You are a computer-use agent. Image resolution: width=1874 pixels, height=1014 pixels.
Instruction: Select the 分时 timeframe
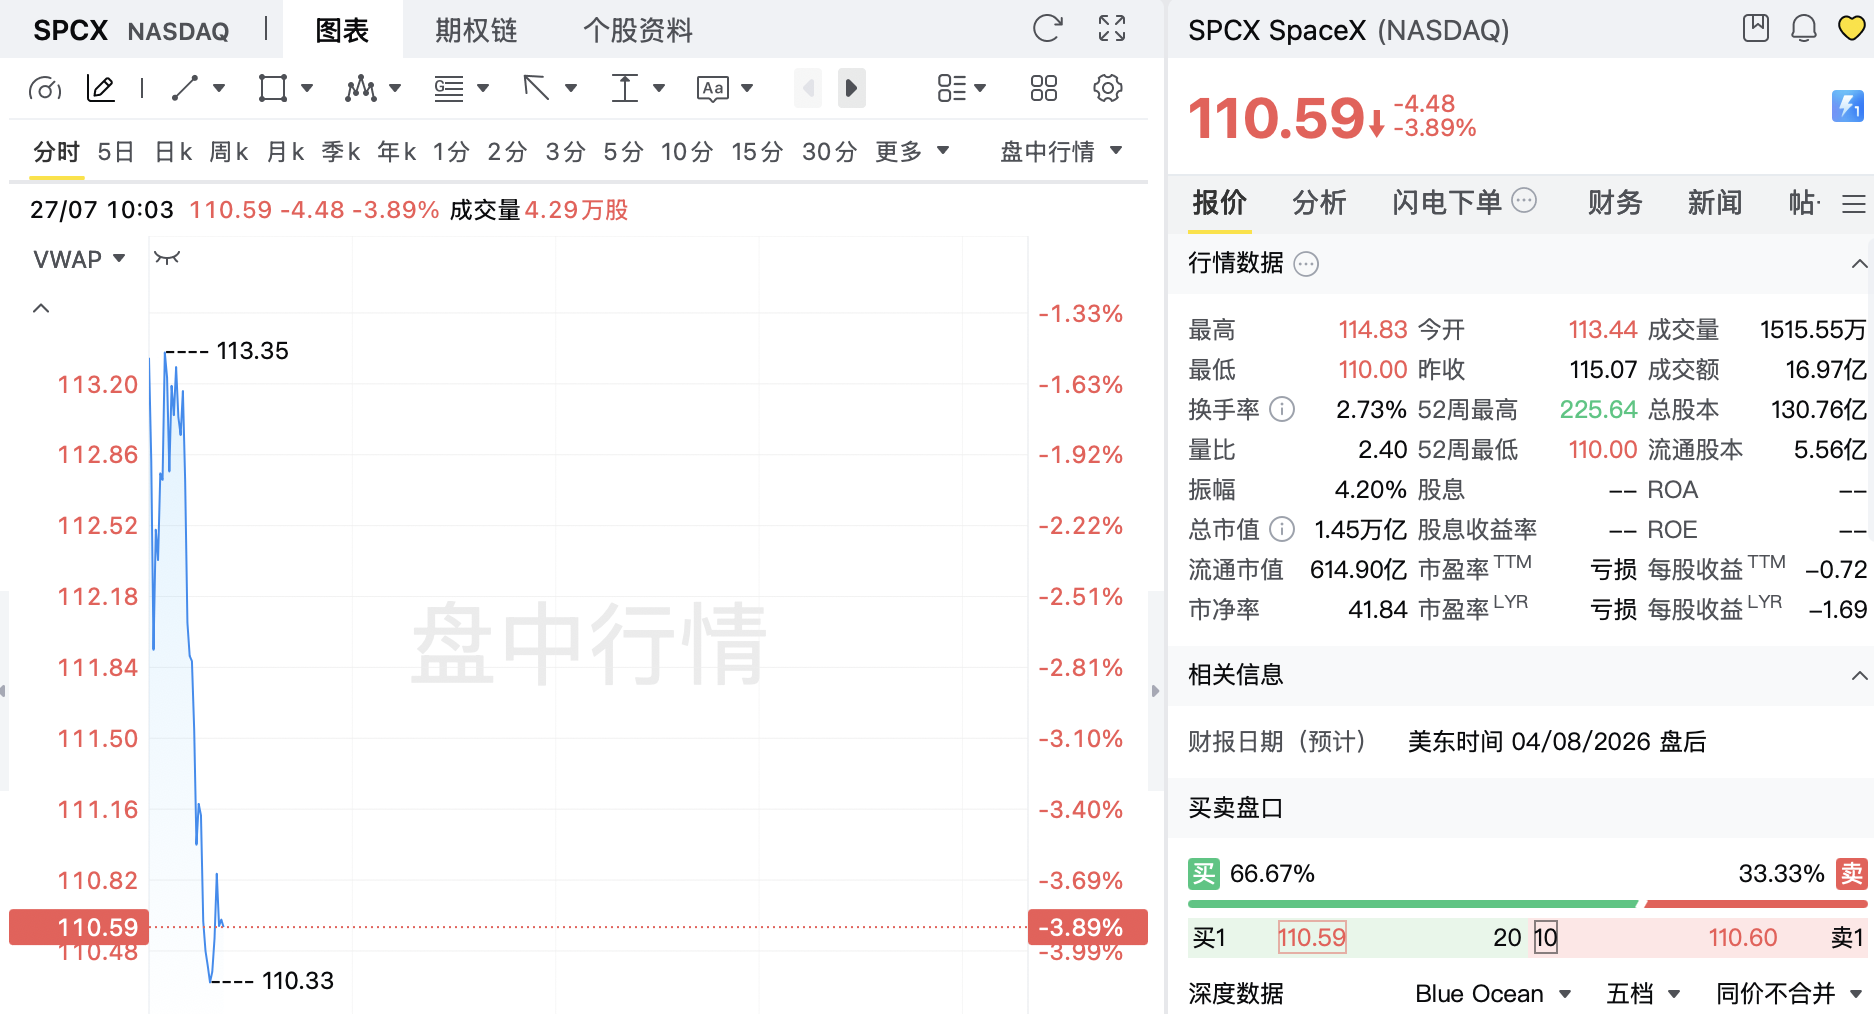(x=56, y=152)
